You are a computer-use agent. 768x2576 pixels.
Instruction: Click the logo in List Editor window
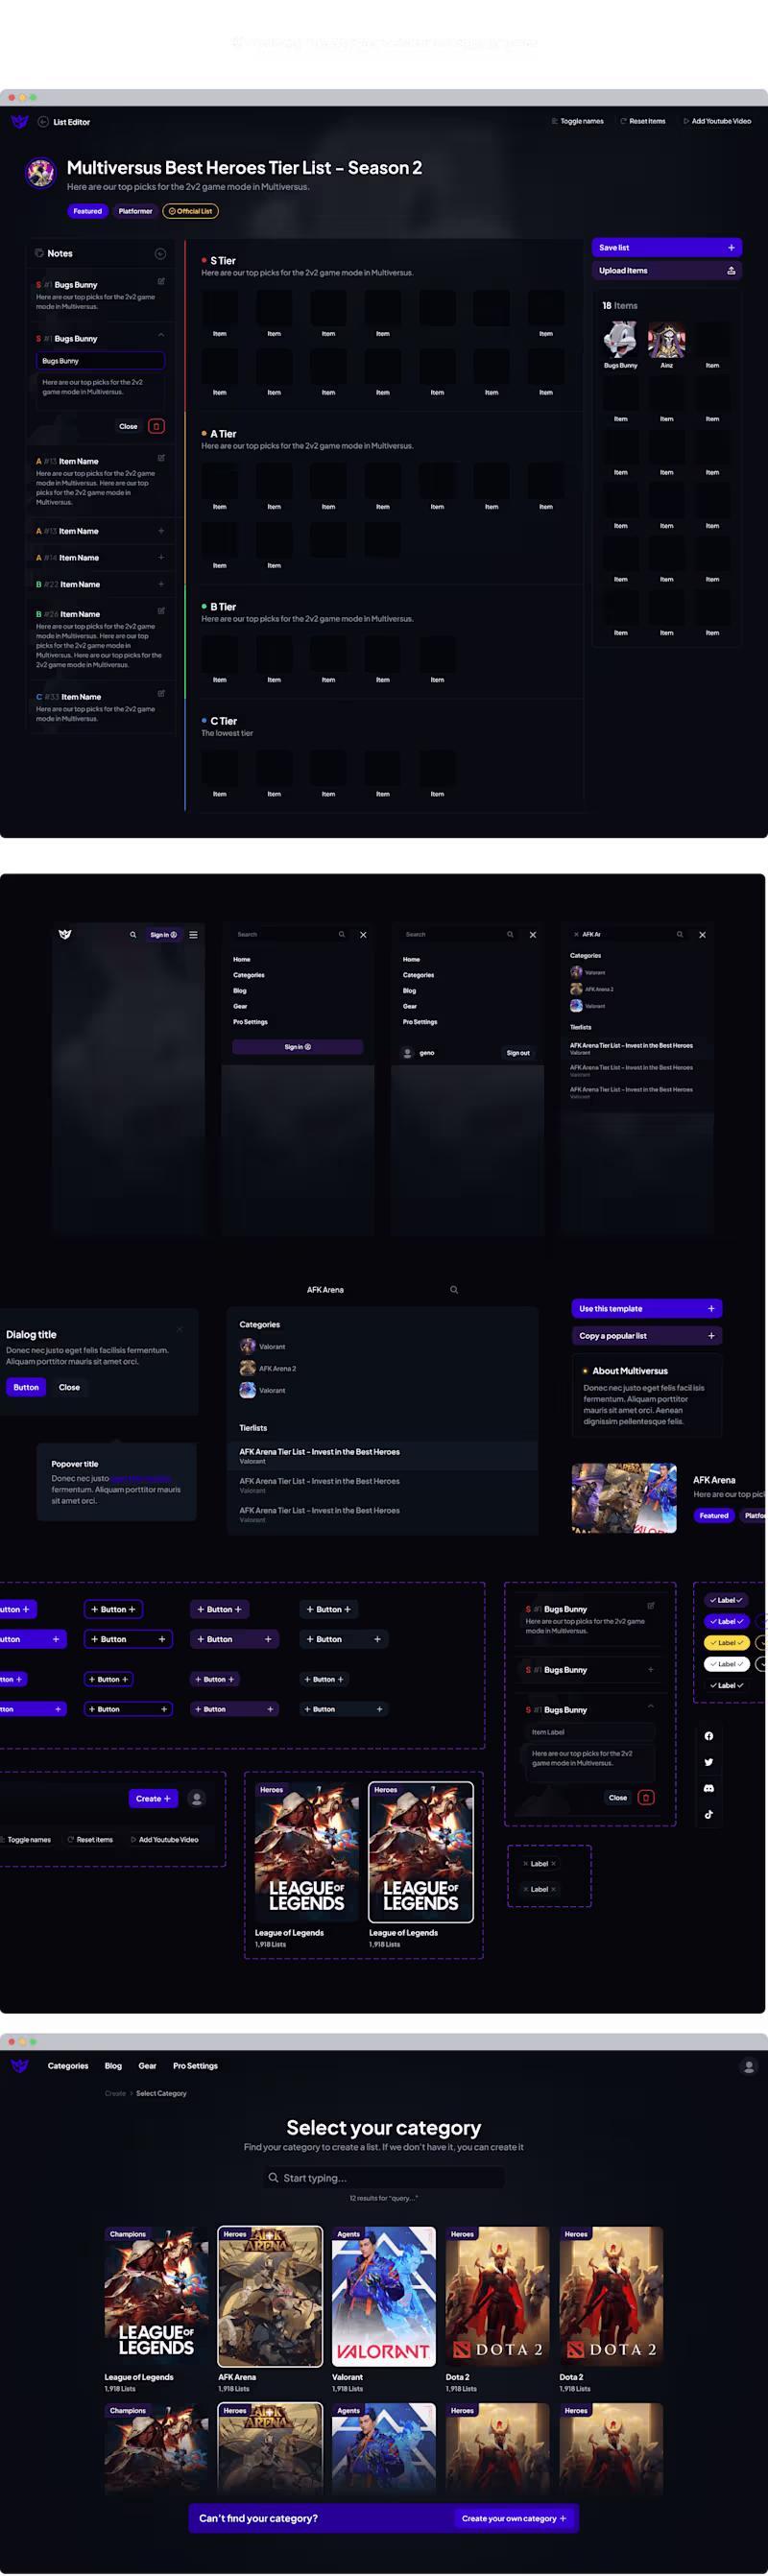click(19, 121)
